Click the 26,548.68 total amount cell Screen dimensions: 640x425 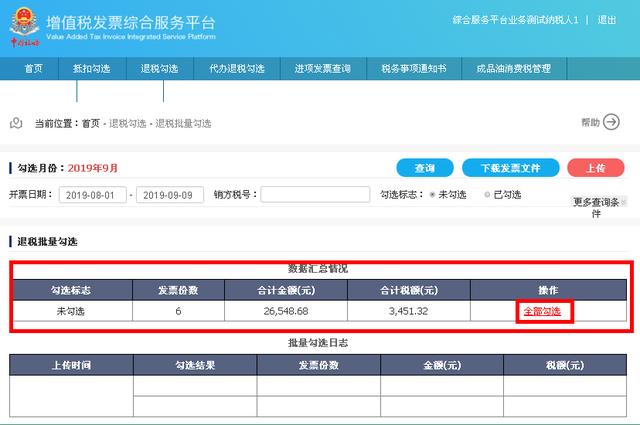click(286, 311)
